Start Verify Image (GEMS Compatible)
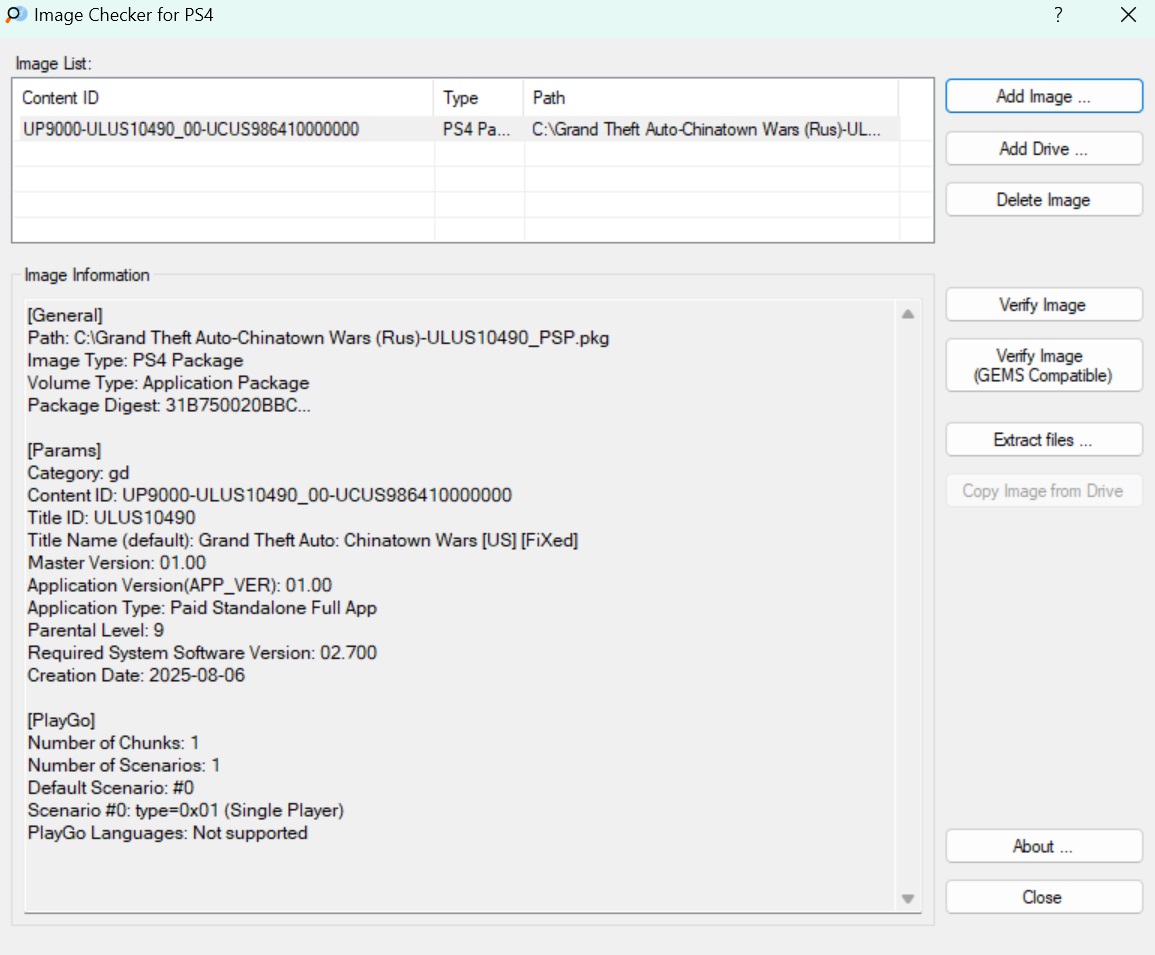 pyautogui.click(x=1043, y=366)
